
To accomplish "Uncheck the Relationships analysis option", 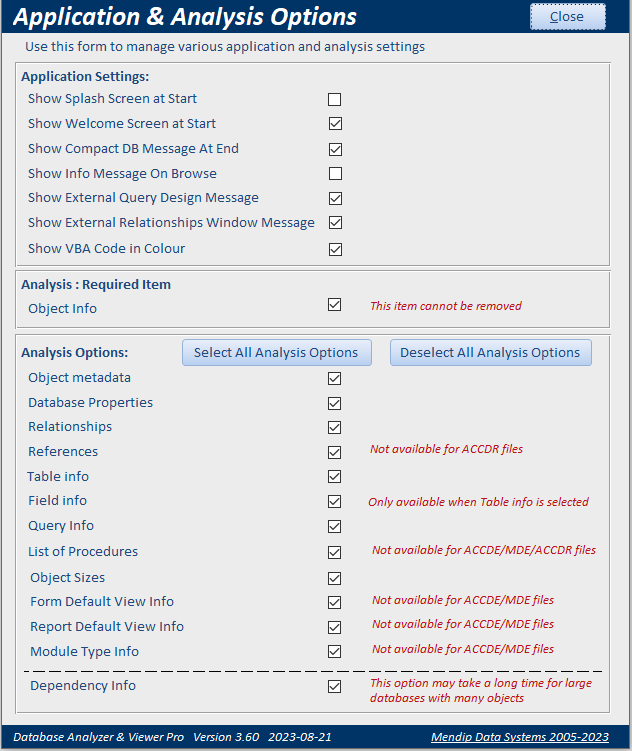I will pyautogui.click(x=334, y=427).
